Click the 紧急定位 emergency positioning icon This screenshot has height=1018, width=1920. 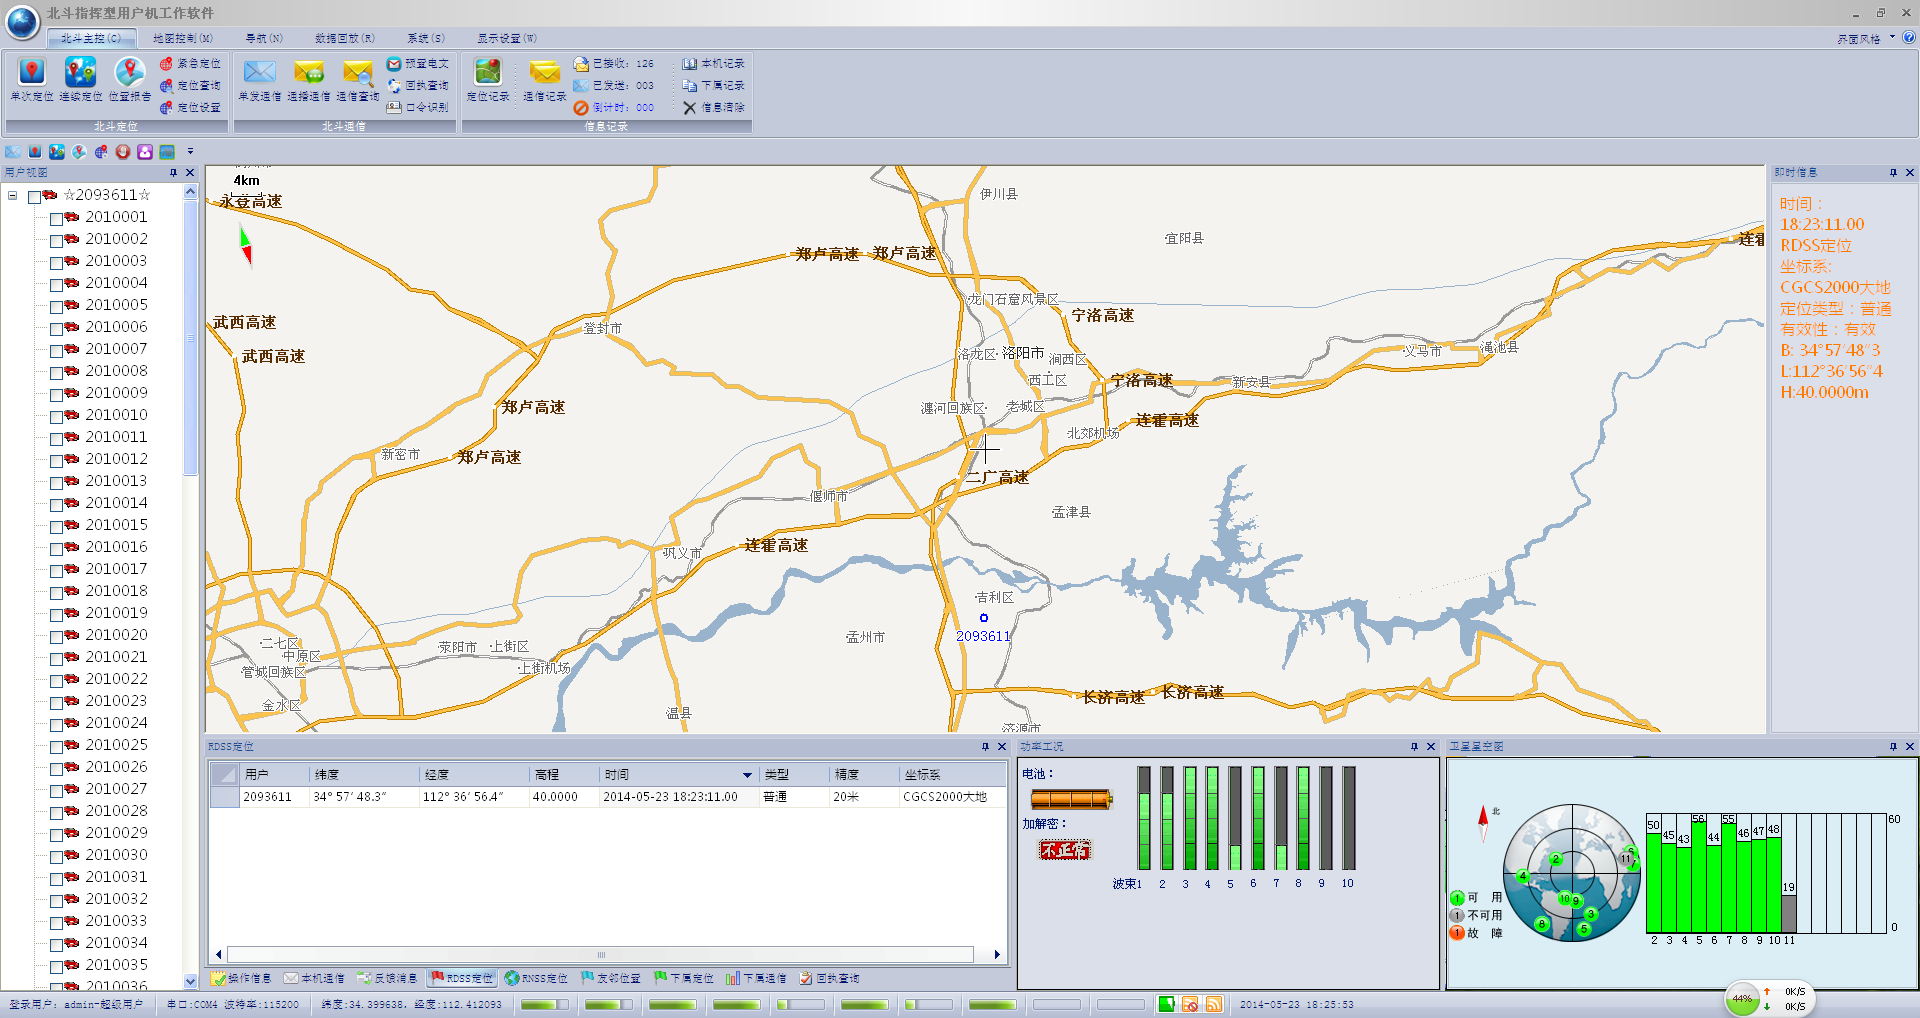pyautogui.click(x=167, y=64)
